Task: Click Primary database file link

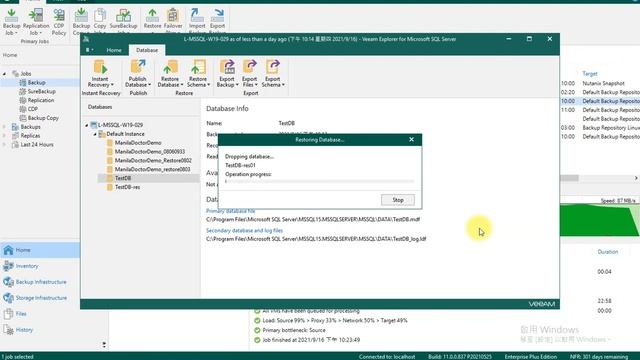Action: (x=231, y=211)
